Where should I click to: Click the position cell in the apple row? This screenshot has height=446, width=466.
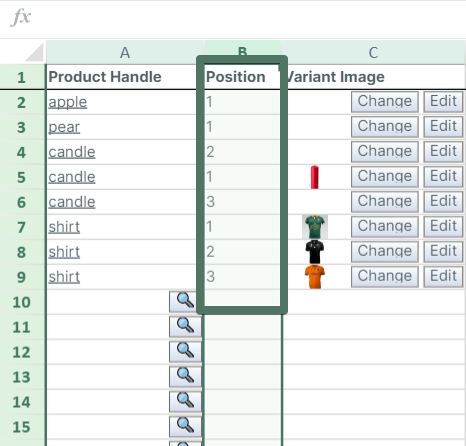pyautogui.click(x=242, y=102)
